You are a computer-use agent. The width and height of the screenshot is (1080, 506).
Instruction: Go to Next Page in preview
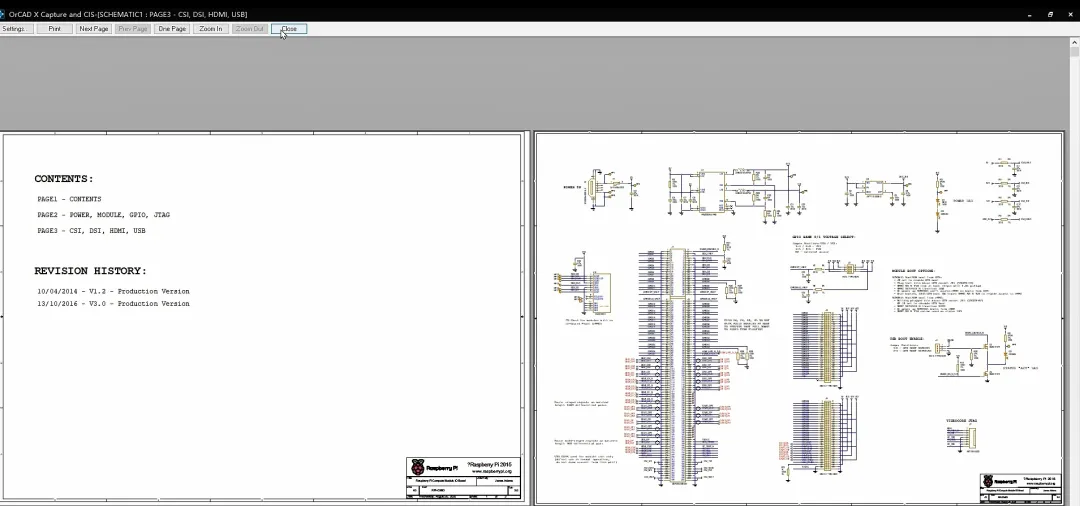click(94, 29)
